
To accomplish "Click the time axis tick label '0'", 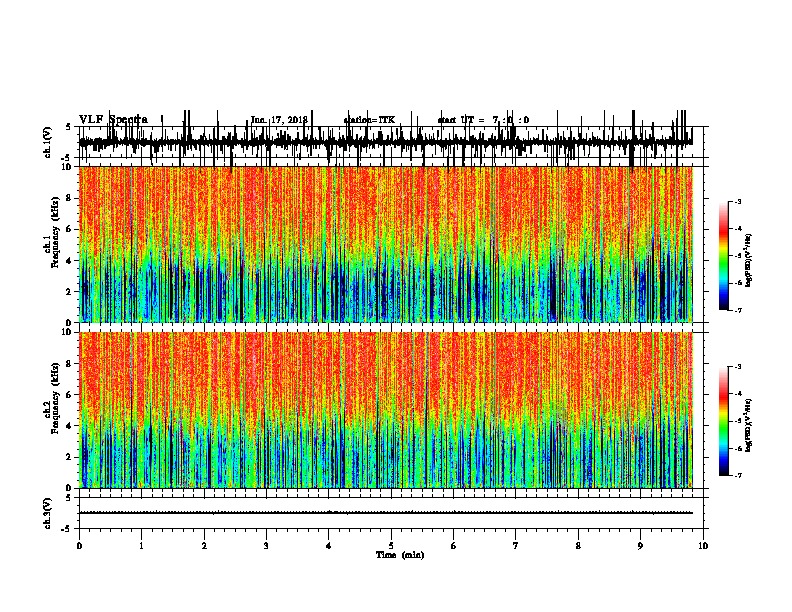I will [79, 546].
